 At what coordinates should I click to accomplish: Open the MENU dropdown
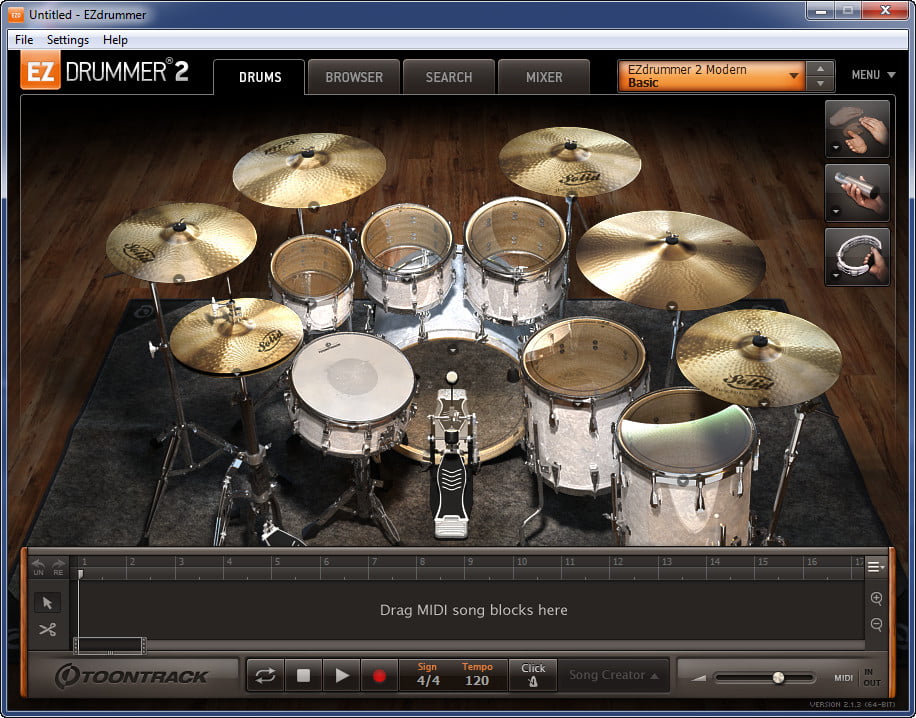click(x=873, y=75)
